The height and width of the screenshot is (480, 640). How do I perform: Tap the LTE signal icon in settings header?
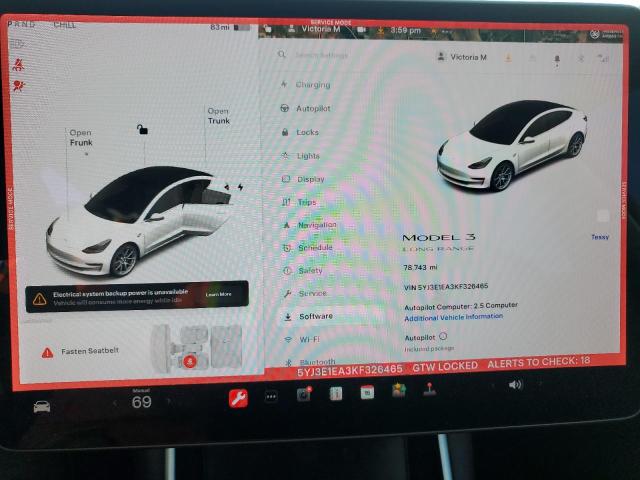pos(603,59)
